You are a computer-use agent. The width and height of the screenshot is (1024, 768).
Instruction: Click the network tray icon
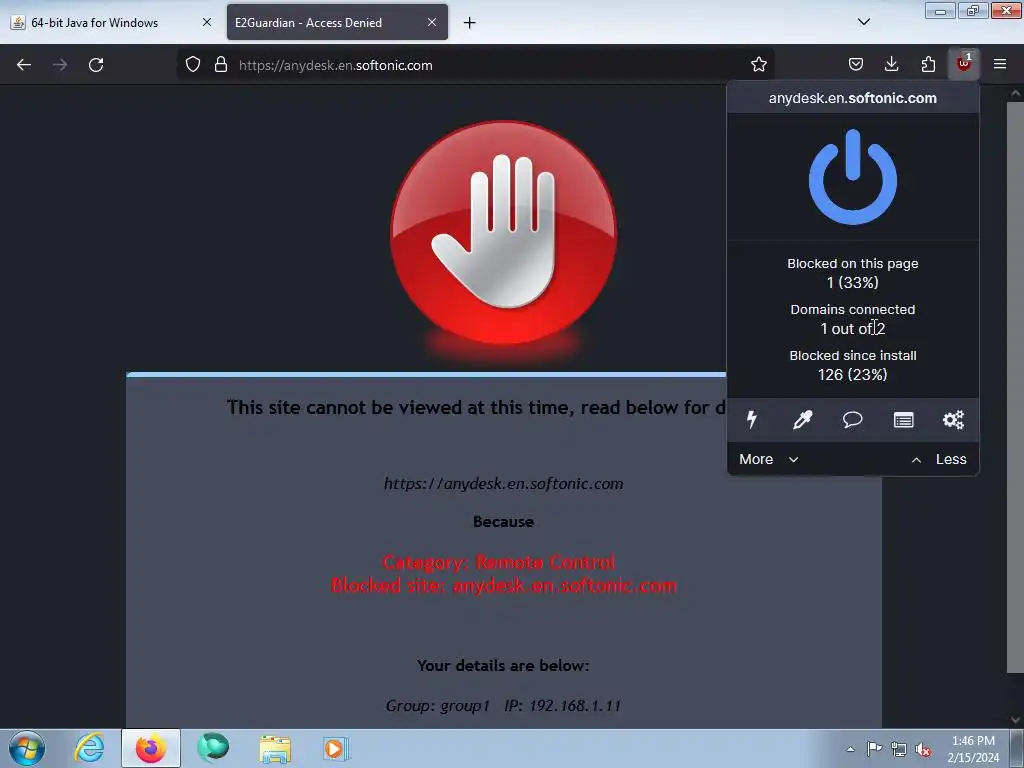[x=899, y=749]
